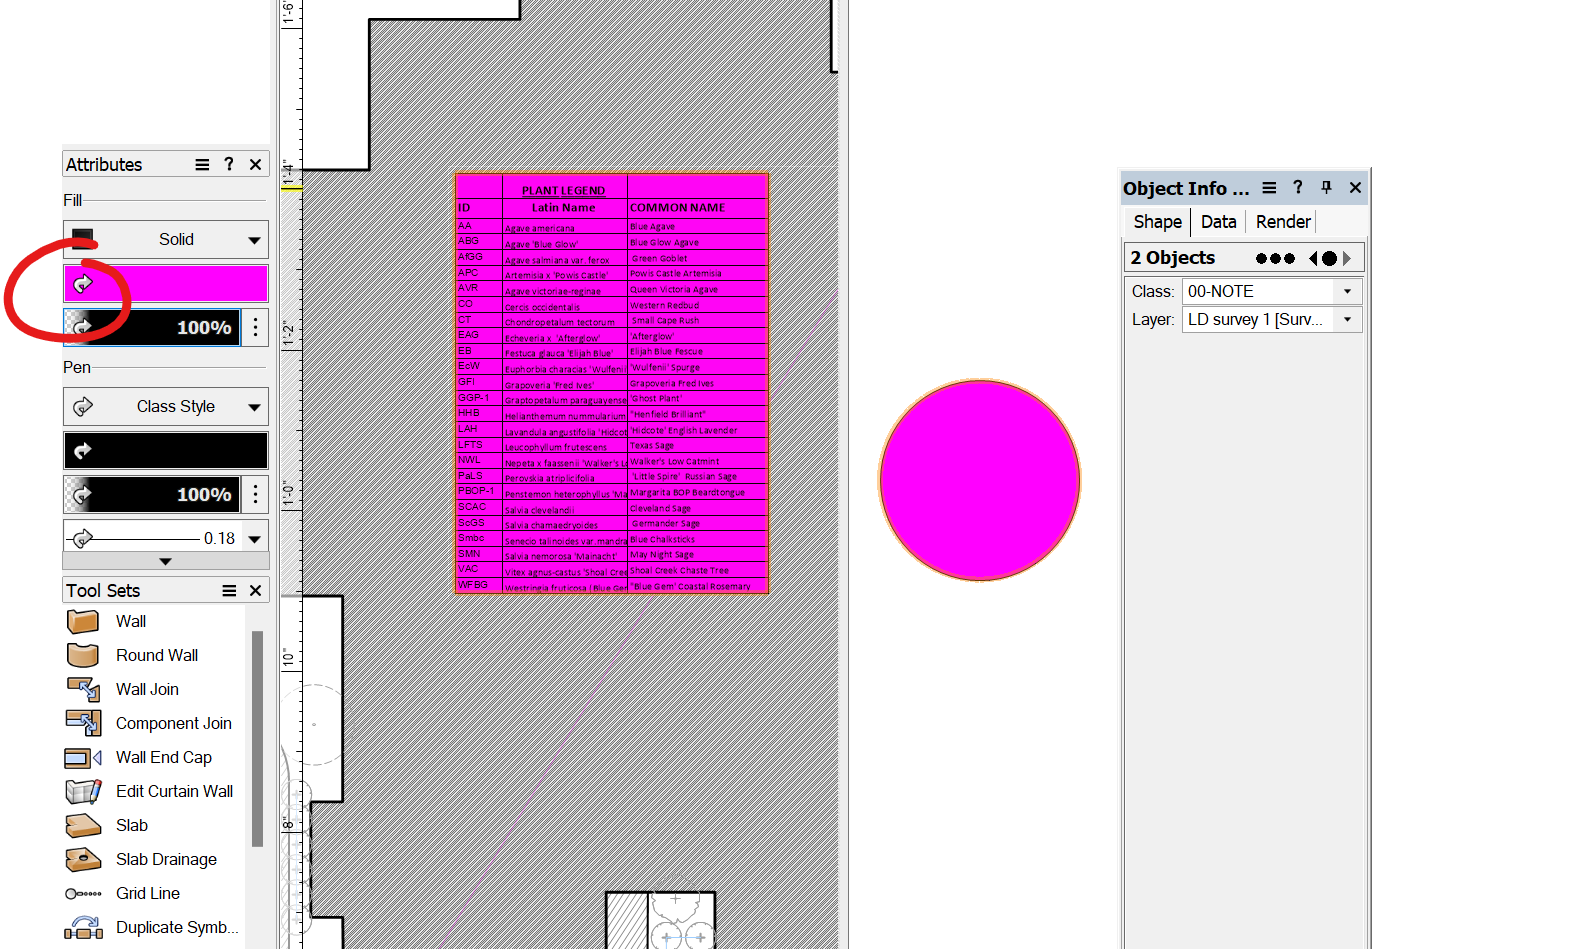The image size is (1587, 949).
Task: Open the Attributes palette menu
Action: coord(202,165)
